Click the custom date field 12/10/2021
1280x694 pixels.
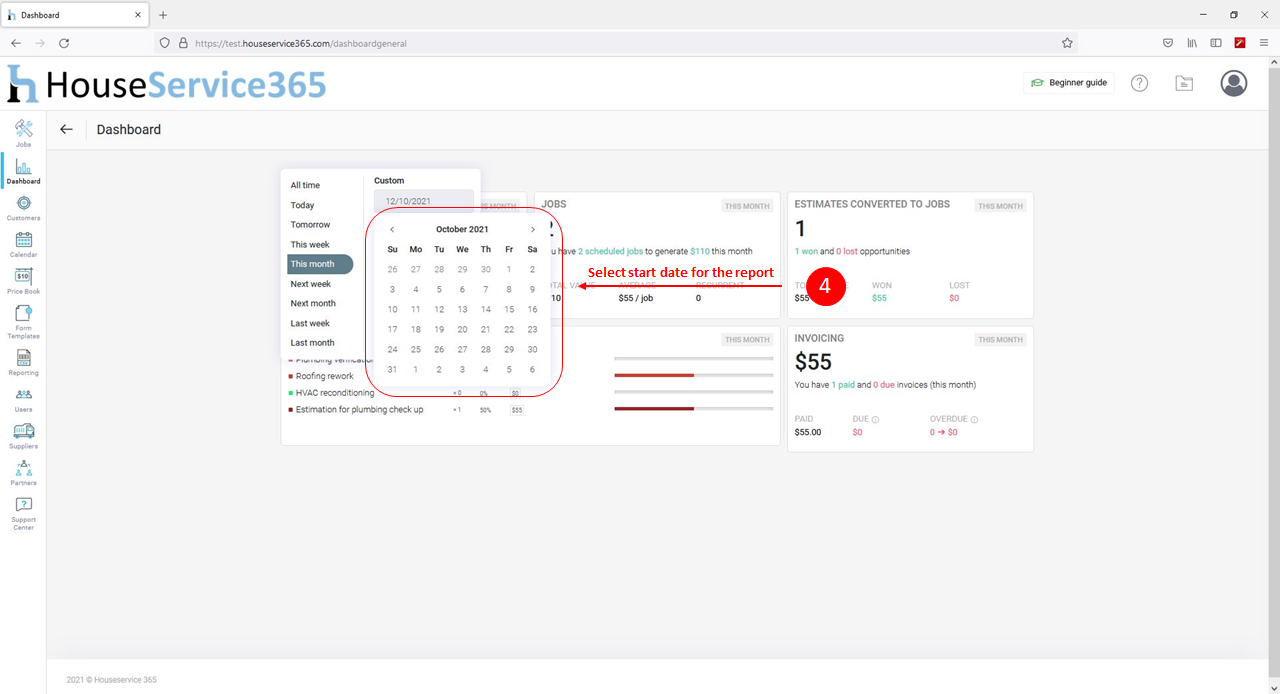point(423,201)
